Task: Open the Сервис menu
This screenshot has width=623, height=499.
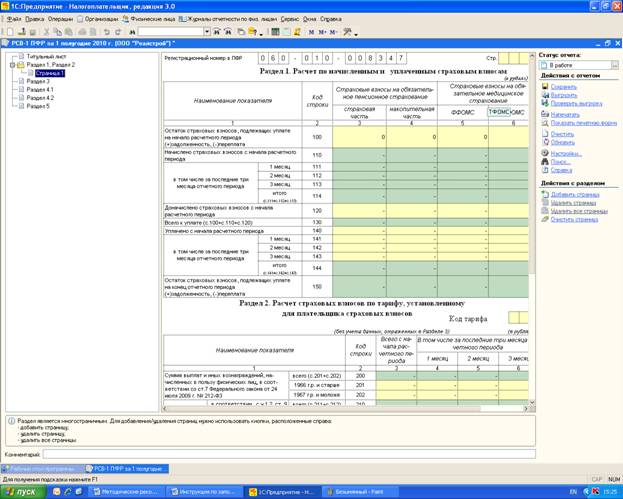Action: coord(289,19)
